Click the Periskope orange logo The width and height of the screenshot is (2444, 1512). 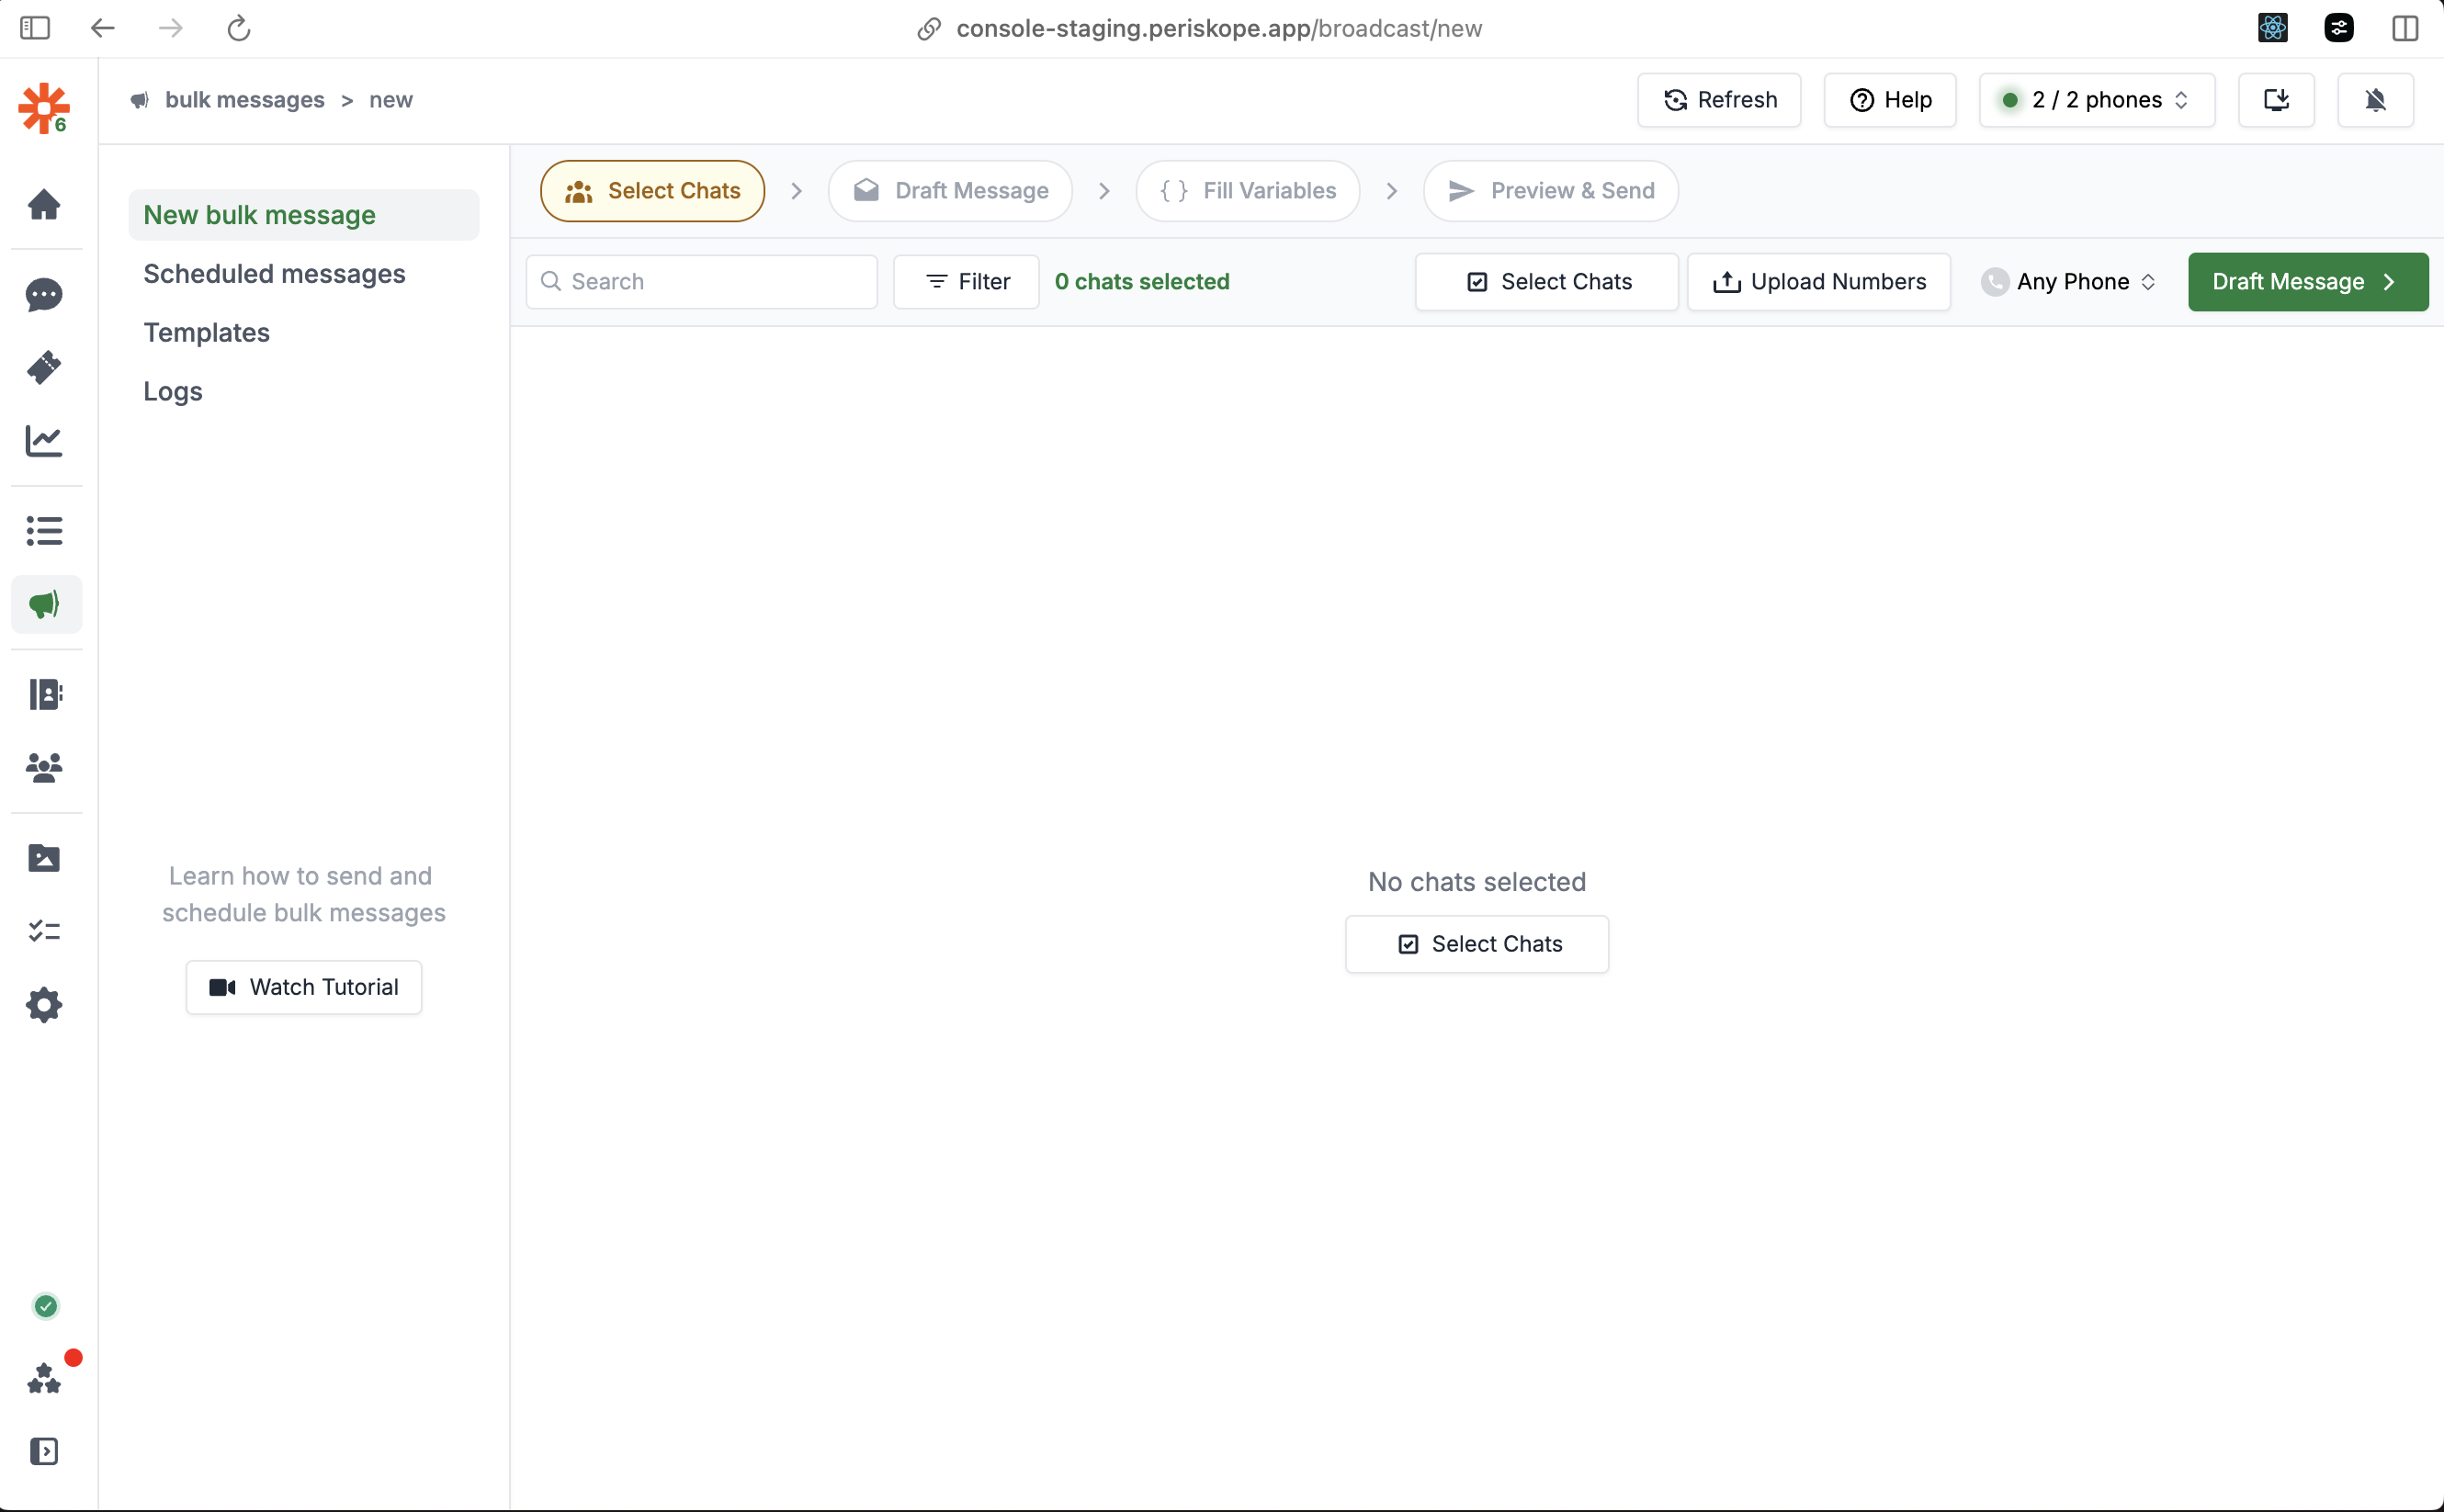click(x=44, y=107)
